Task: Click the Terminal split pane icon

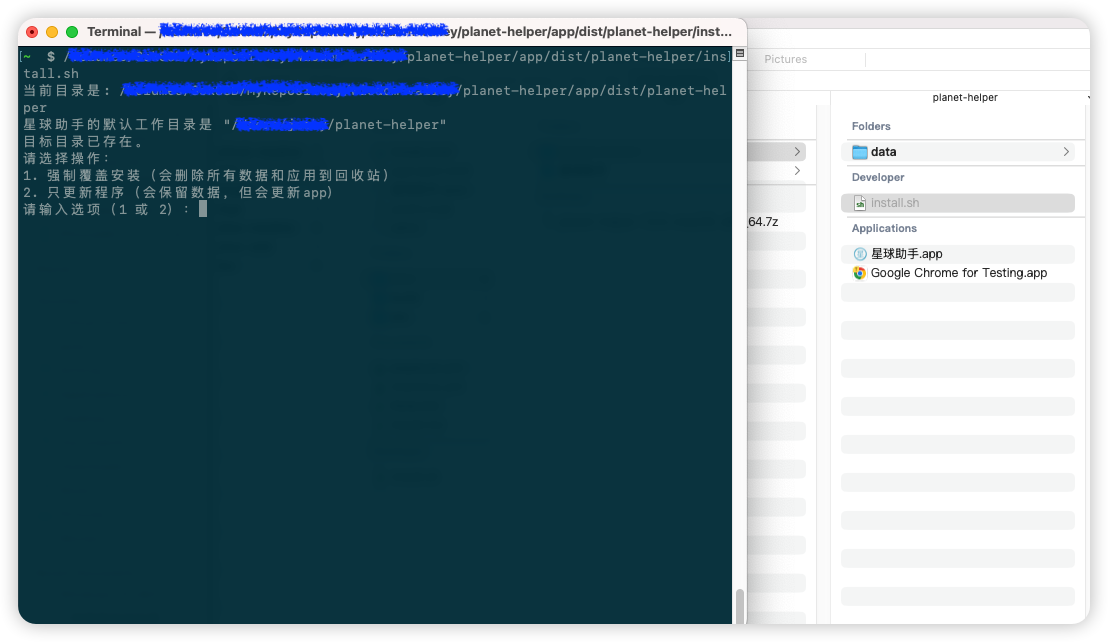Action: click(x=739, y=54)
